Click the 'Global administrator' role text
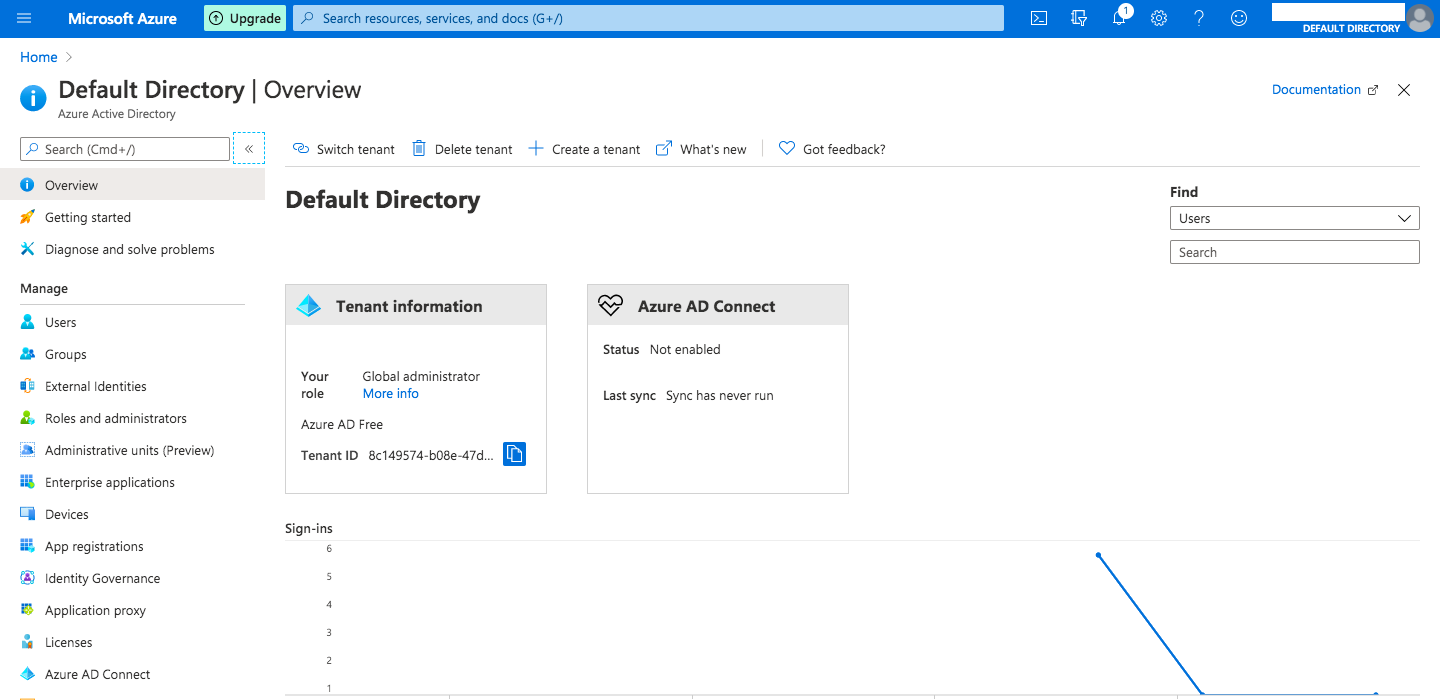This screenshot has height=700, width=1440. click(x=421, y=376)
